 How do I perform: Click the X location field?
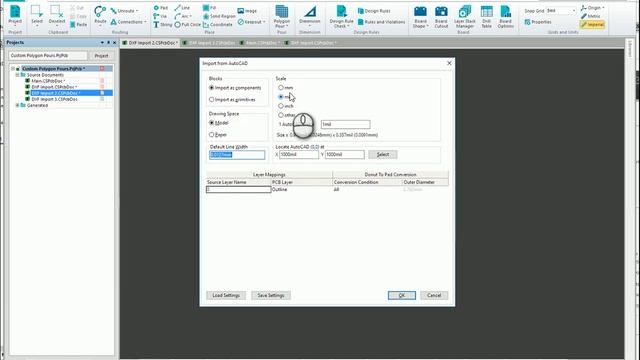[299, 154]
